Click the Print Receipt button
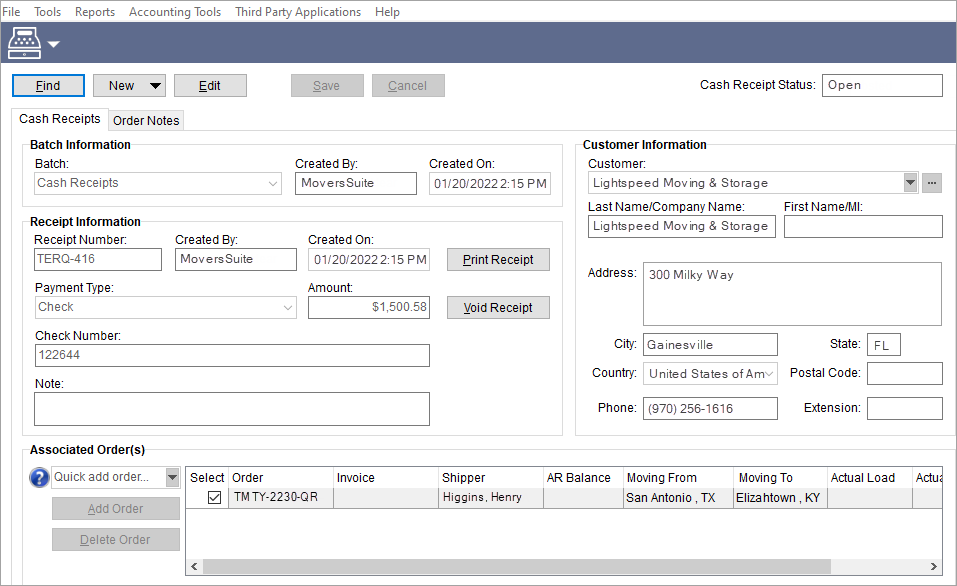This screenshot has width=957, height=586. pos(498,259)
